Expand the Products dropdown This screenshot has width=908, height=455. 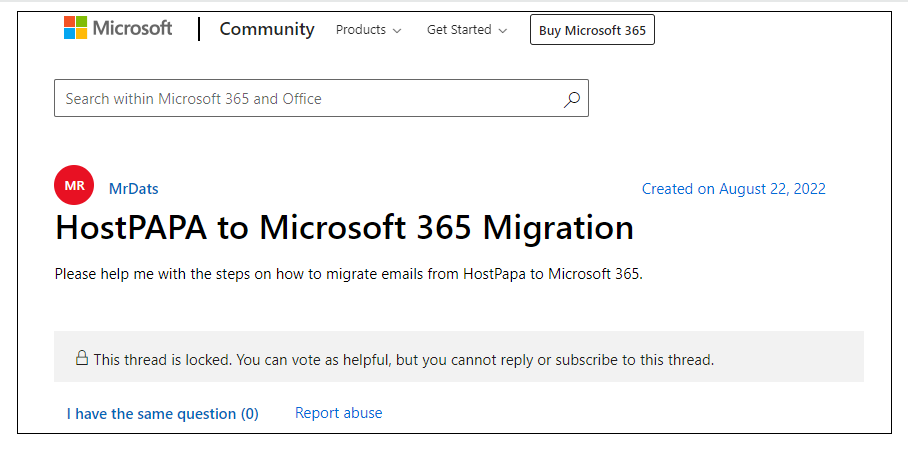coord(368,30)
